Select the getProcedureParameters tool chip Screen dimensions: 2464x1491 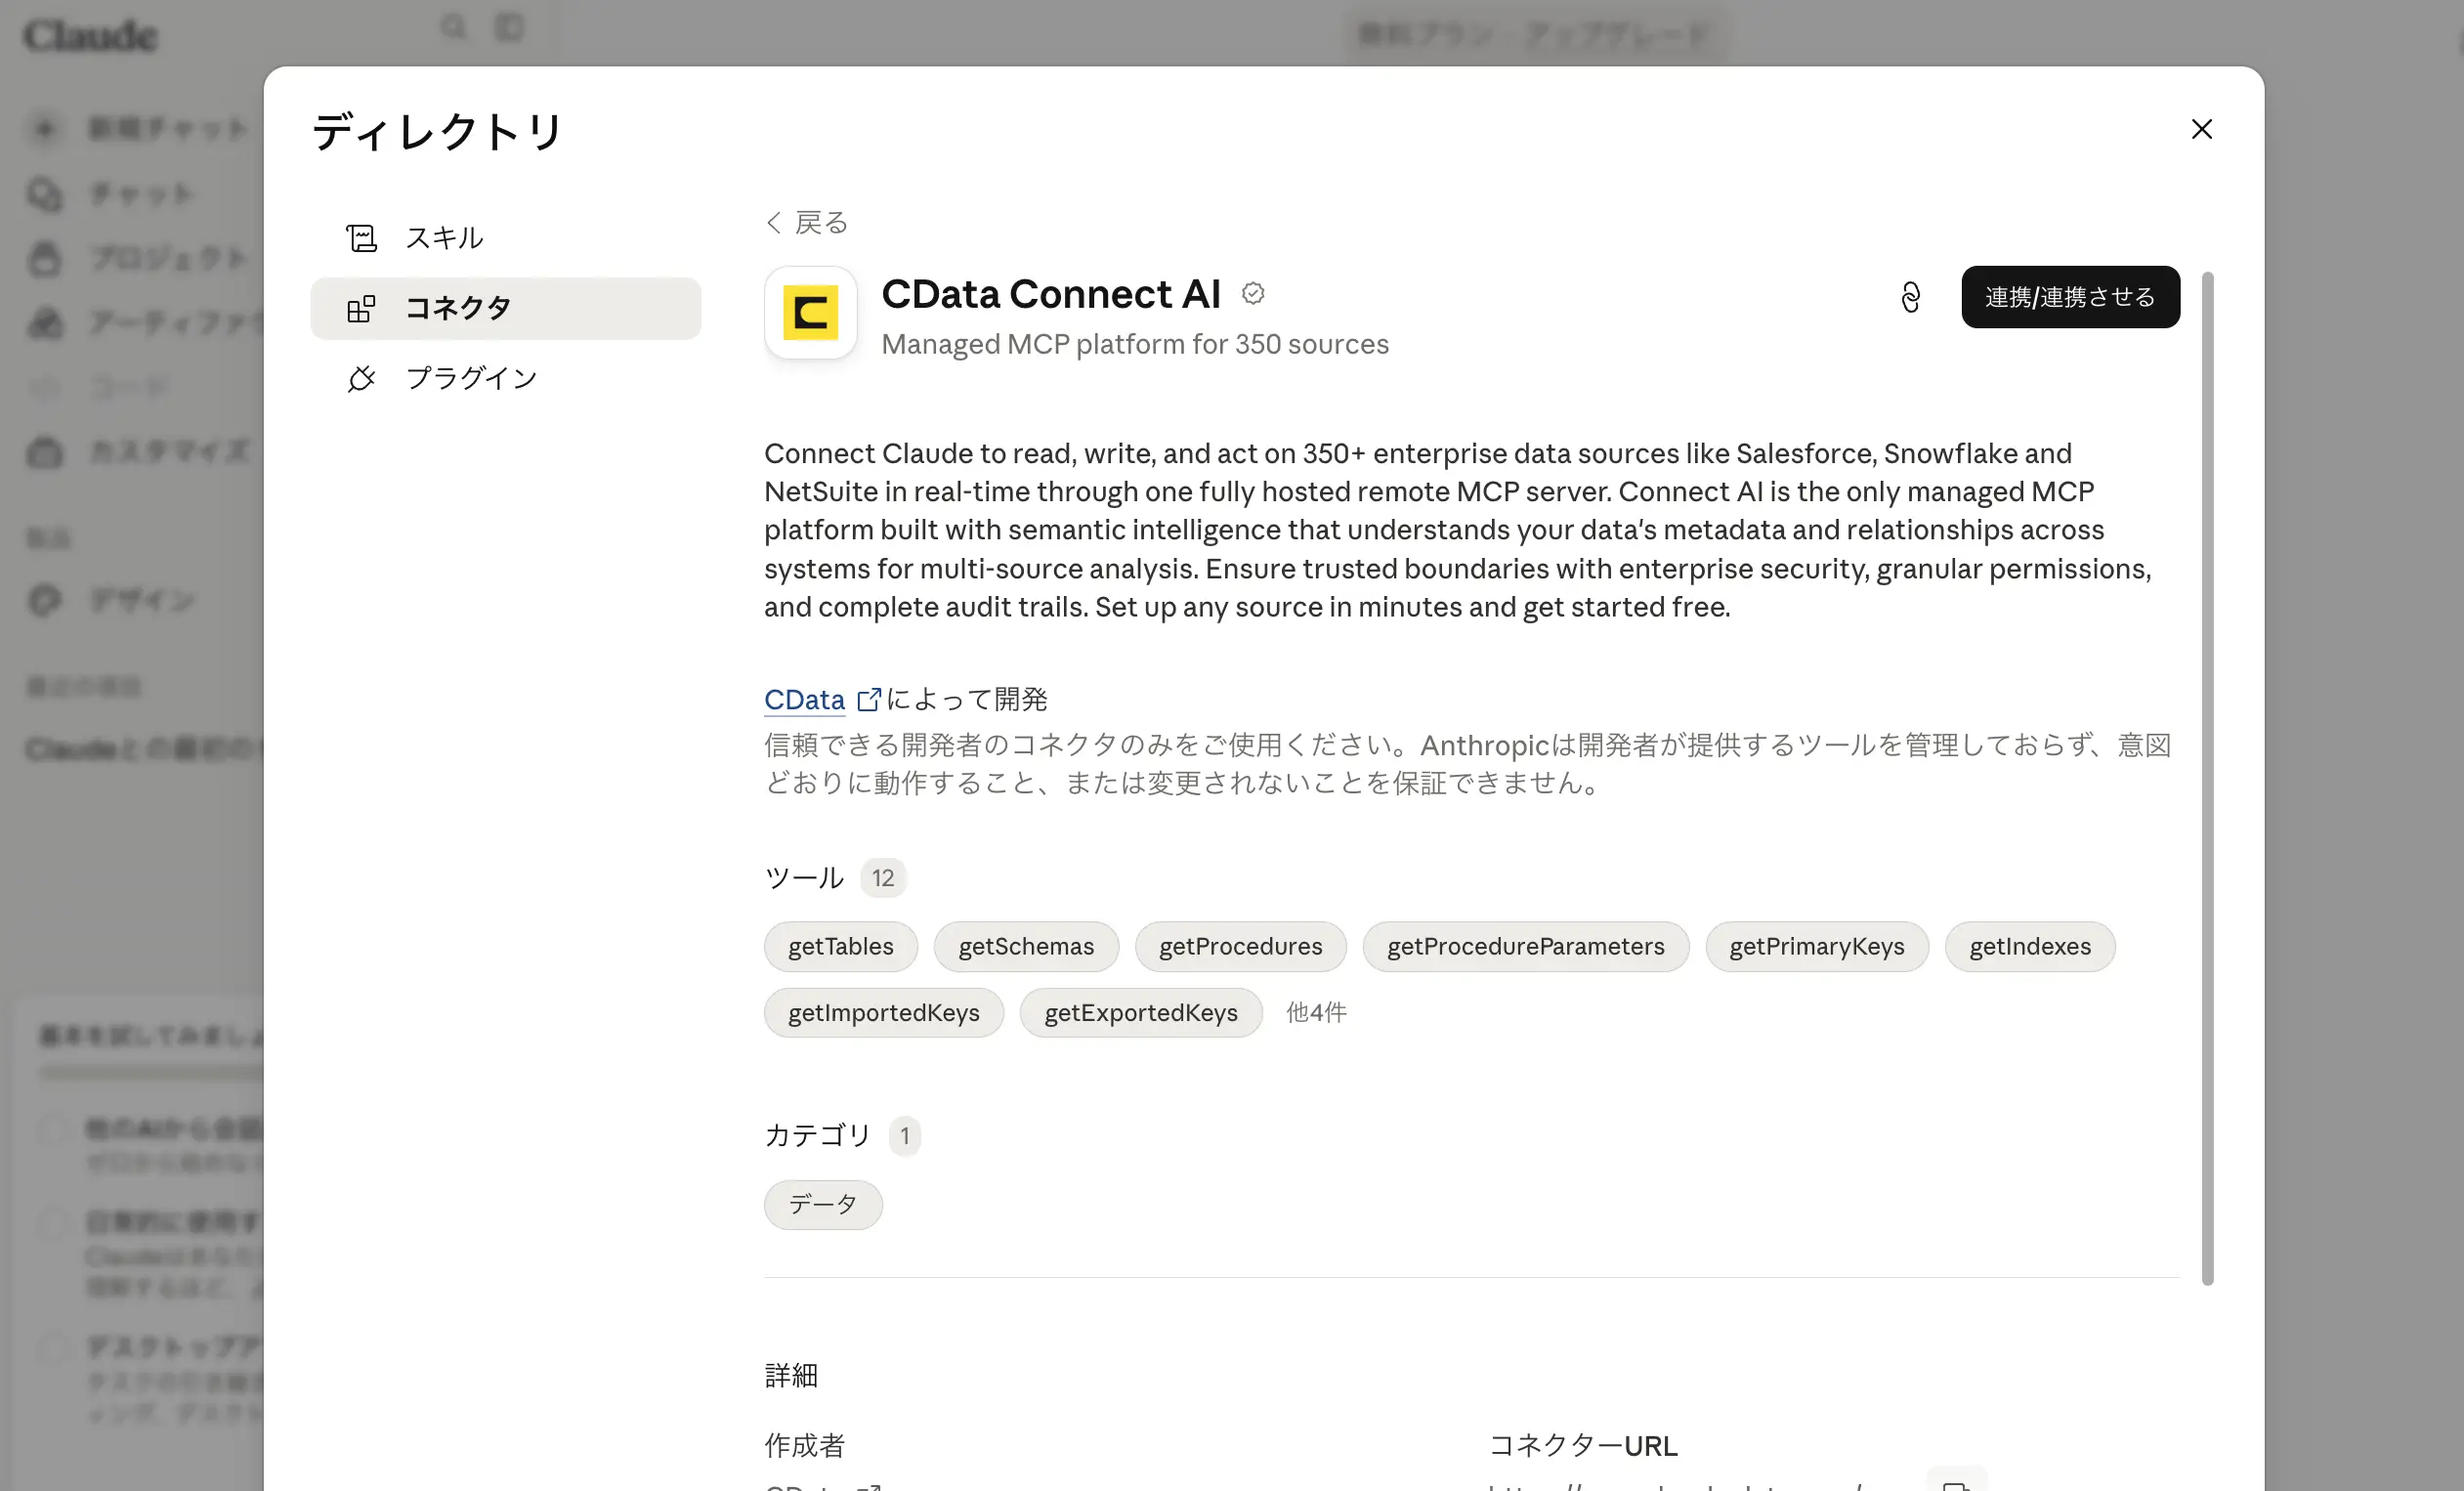[1525, 946]
